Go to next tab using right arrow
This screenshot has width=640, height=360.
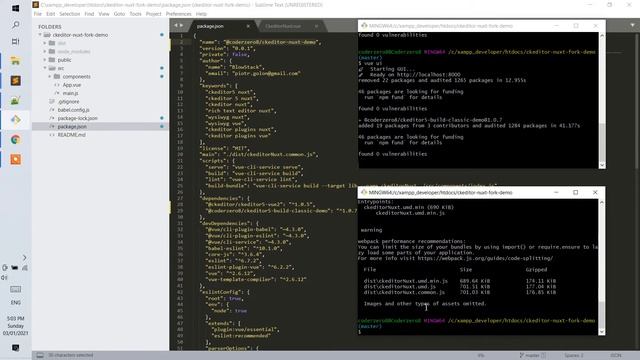pos(182,25)
